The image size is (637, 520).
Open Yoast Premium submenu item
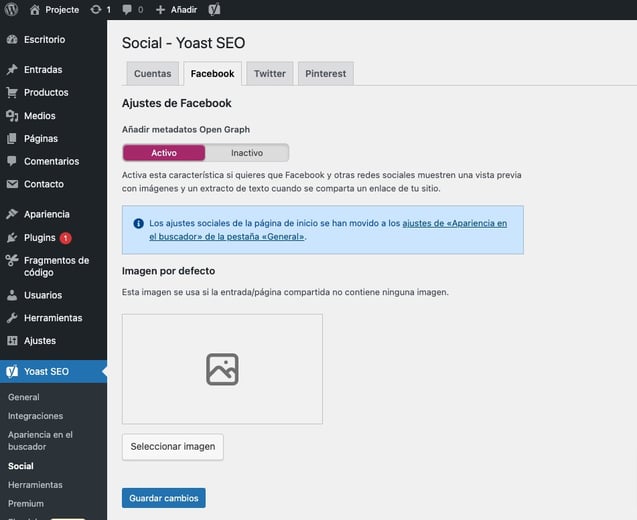click(x=26, y=503)
